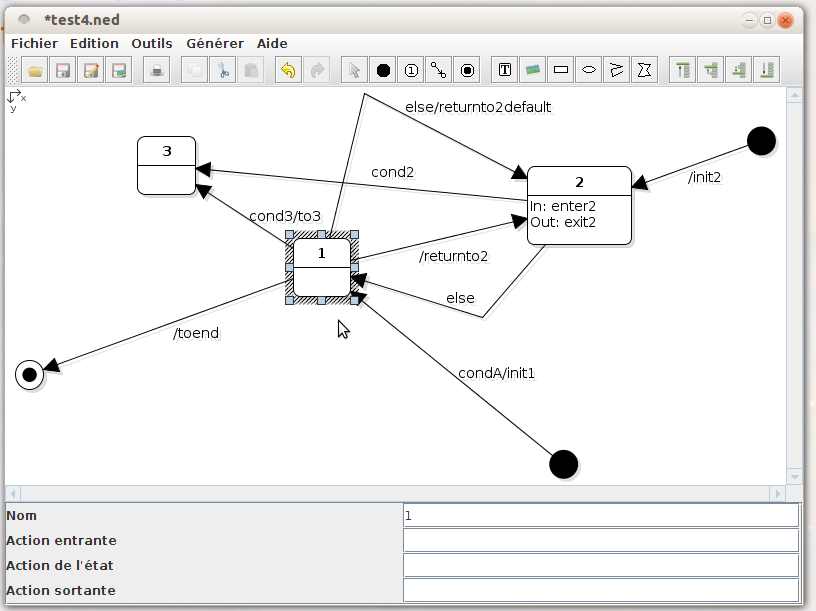Choose the rectangle shape tool
Screen dimensions: 816x611
point(561,70)
